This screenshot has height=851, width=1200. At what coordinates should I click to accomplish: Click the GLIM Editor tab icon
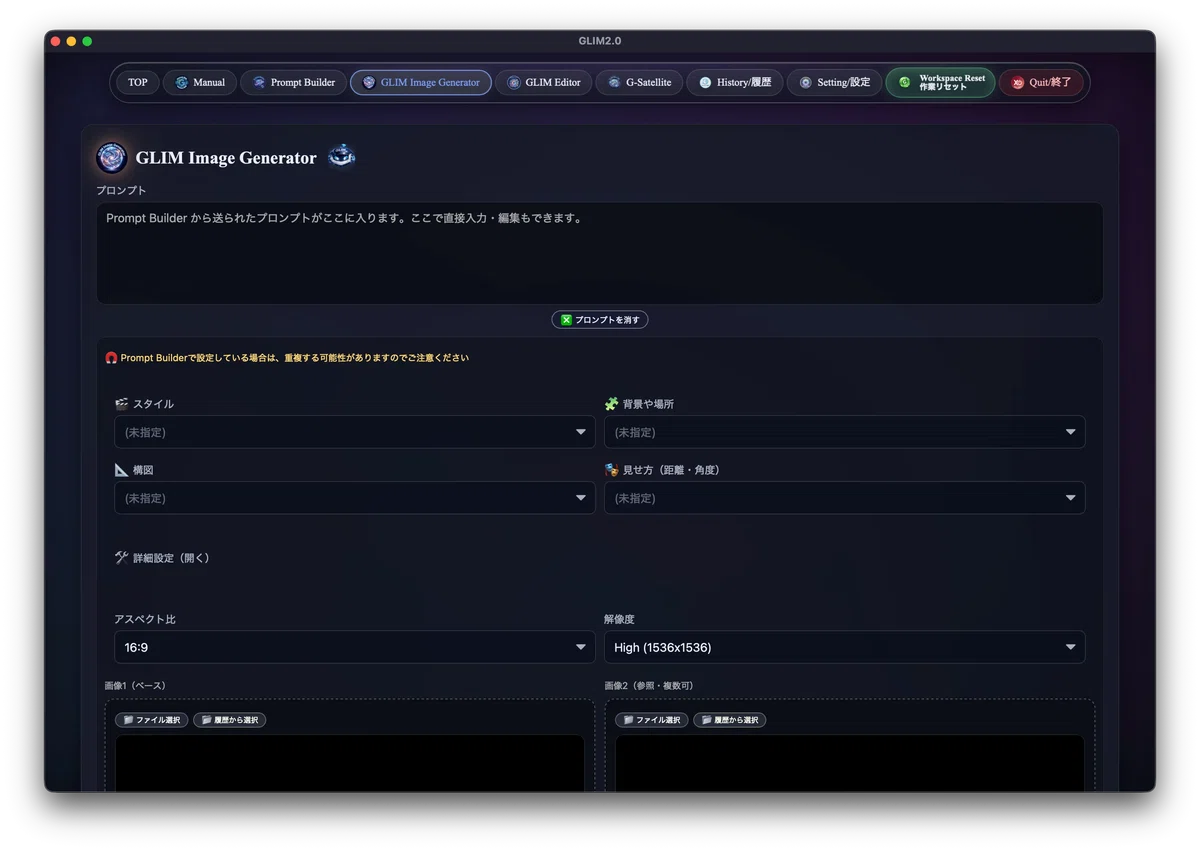514,82
